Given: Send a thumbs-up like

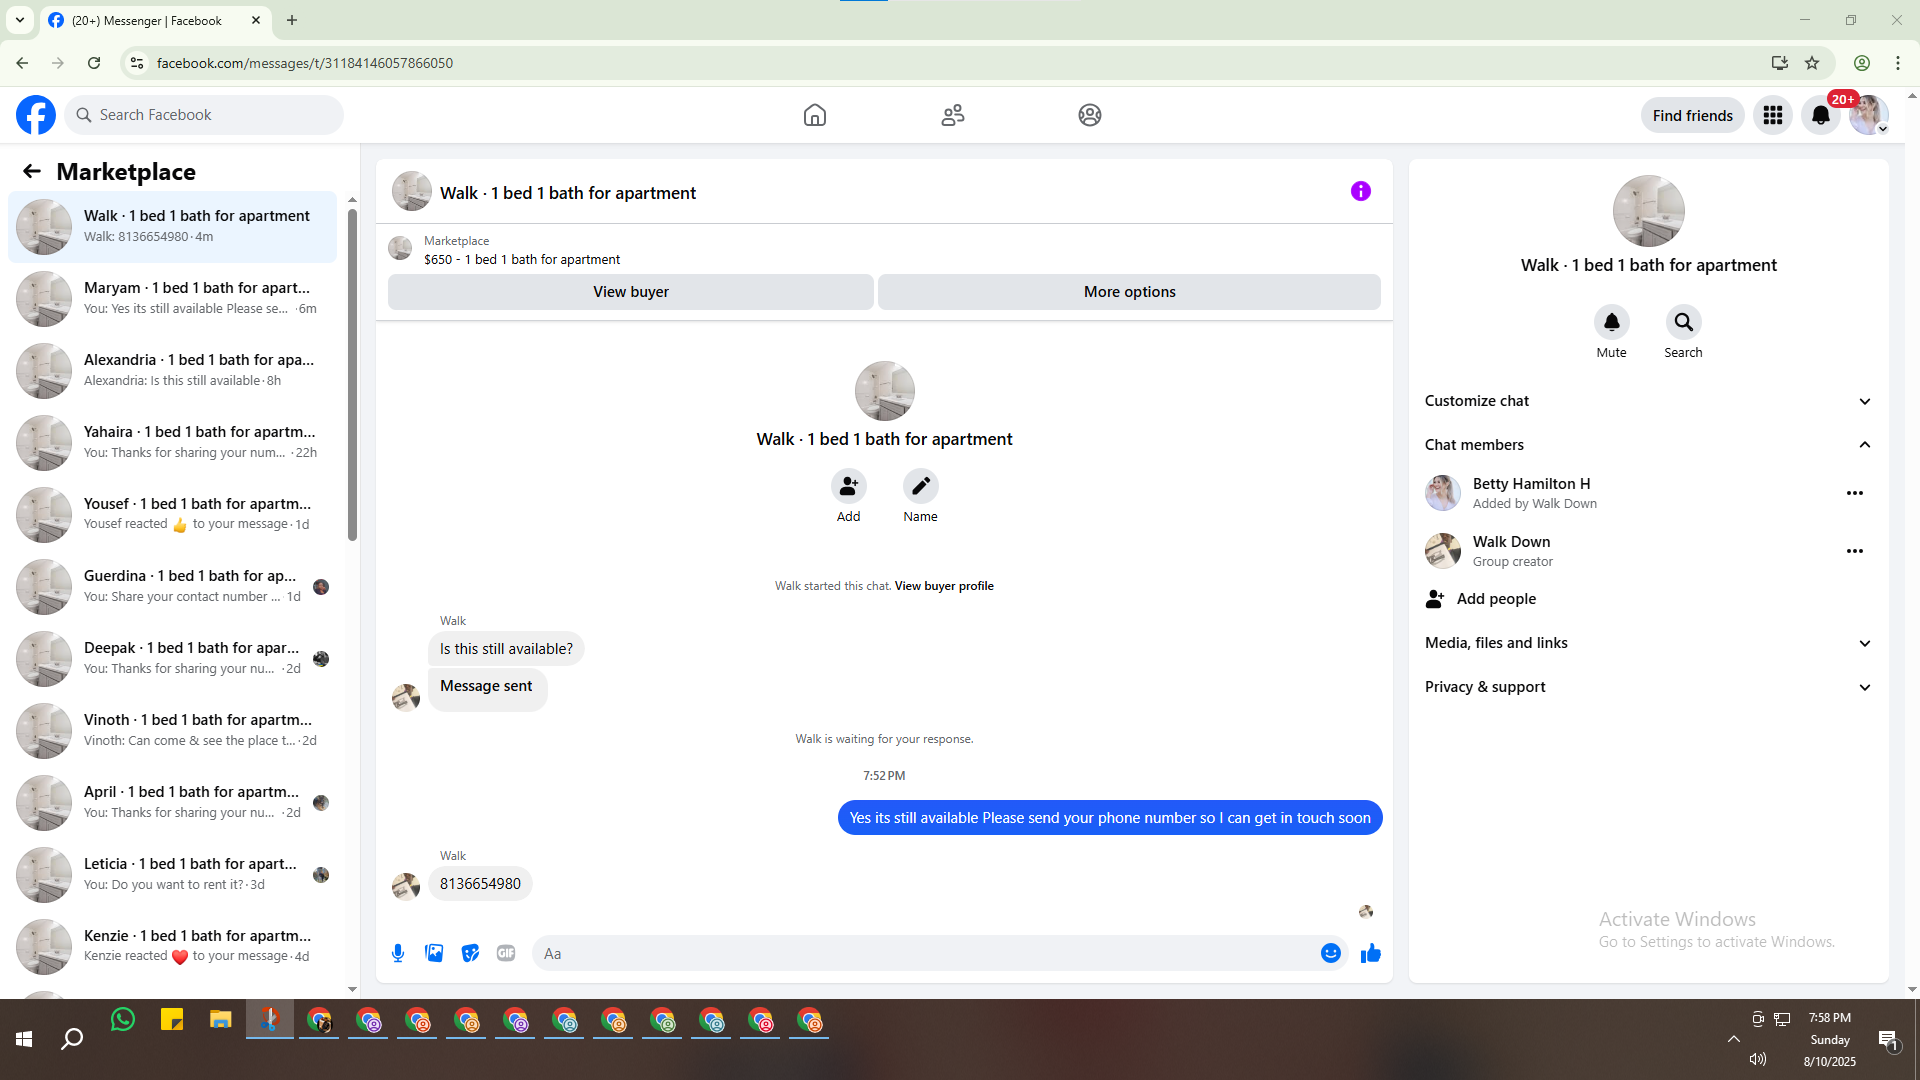Looking at the screenshot, I should tap(1370, 953).
